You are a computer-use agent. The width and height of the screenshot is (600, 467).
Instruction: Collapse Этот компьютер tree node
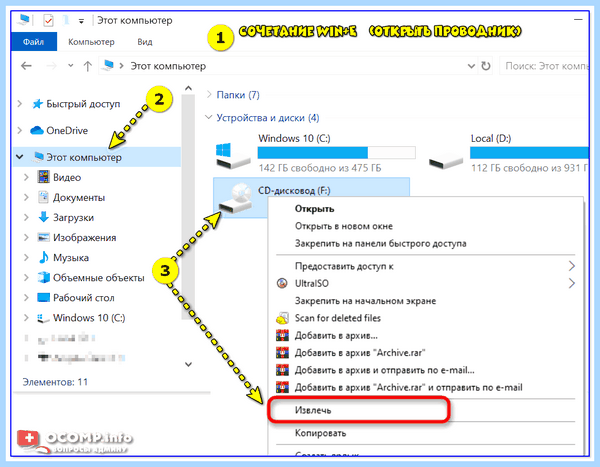click(x=20, y=157)
